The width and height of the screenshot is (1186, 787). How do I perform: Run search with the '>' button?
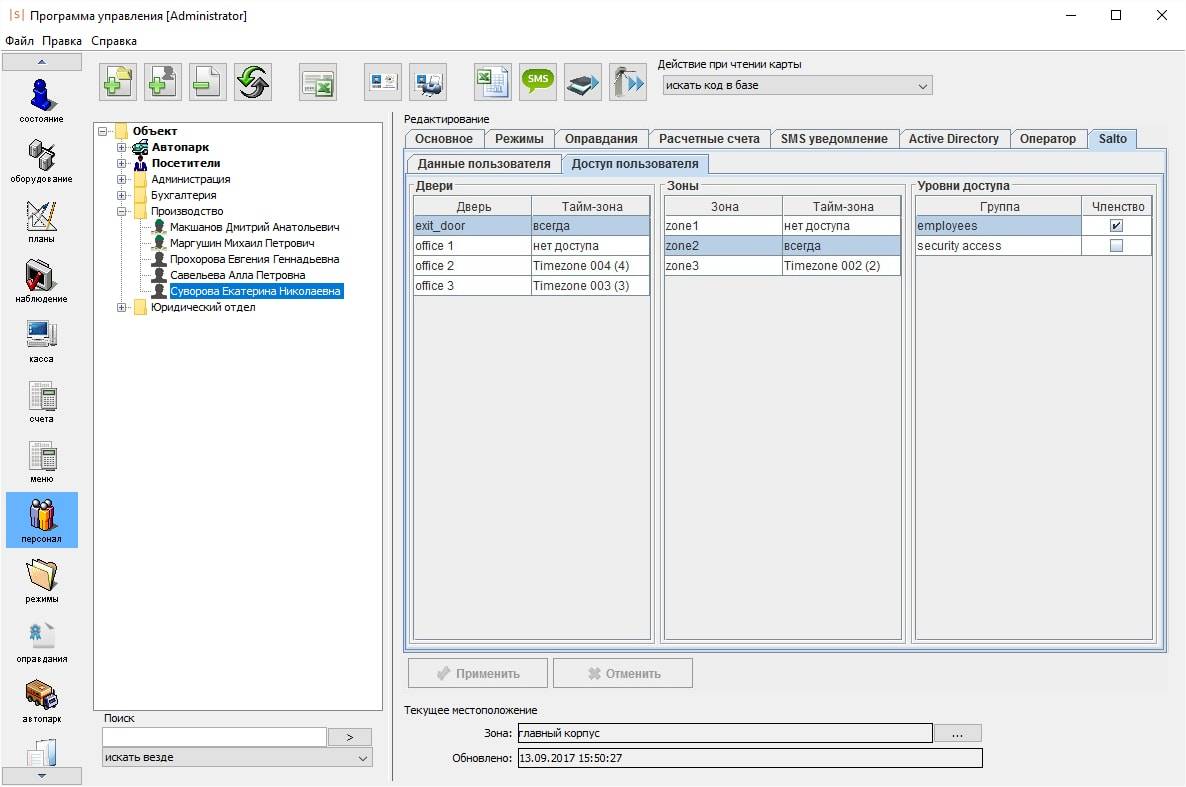coord(350,737)
